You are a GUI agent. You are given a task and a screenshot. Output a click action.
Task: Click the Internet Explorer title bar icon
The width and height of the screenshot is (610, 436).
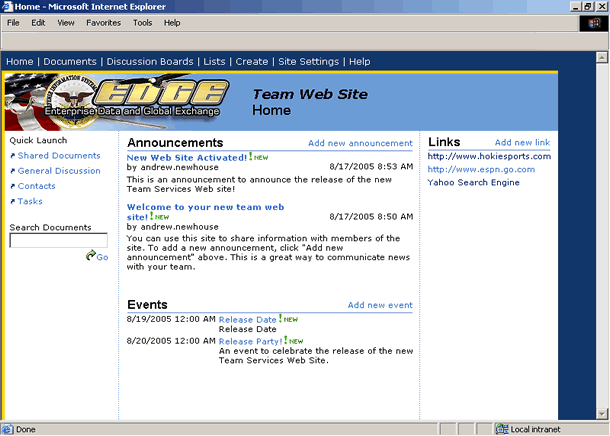[x=7, y=7]
